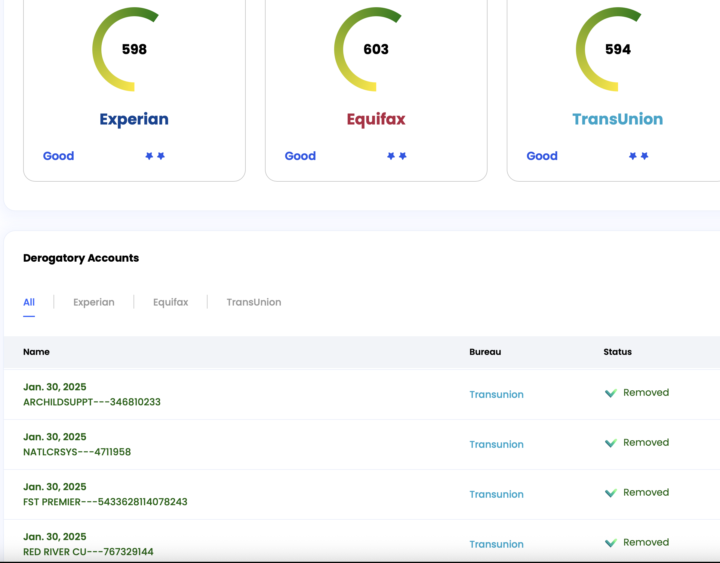Click Transunion link in FST PREMIER row
The image size is (720, 563).
pyautogui.click(x=496, y=495)
